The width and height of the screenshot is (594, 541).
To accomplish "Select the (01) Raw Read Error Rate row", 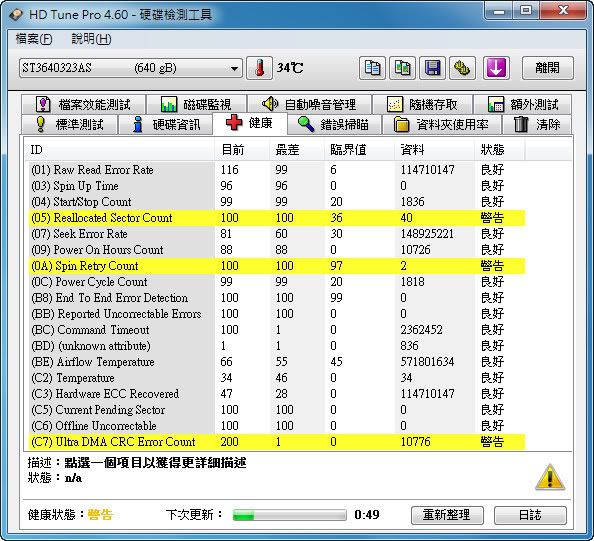I will pyautogui.click(x=277, y=170).
